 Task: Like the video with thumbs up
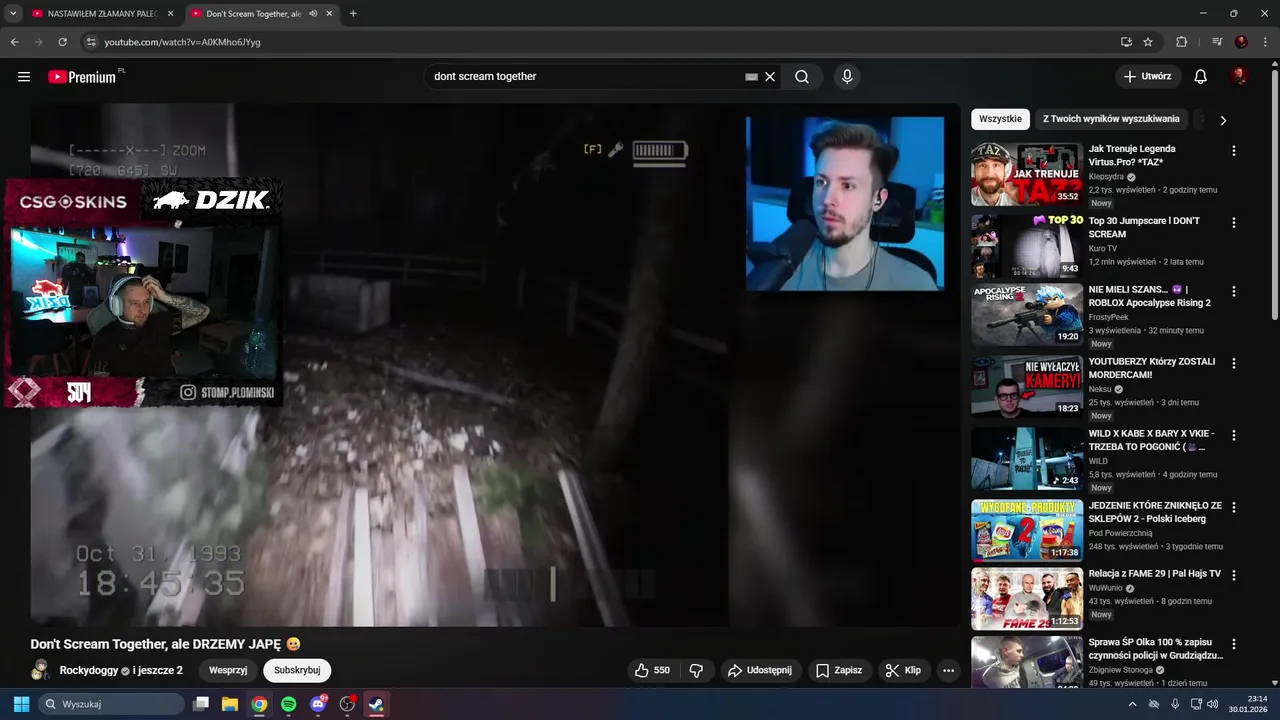(x=652, y=670)
